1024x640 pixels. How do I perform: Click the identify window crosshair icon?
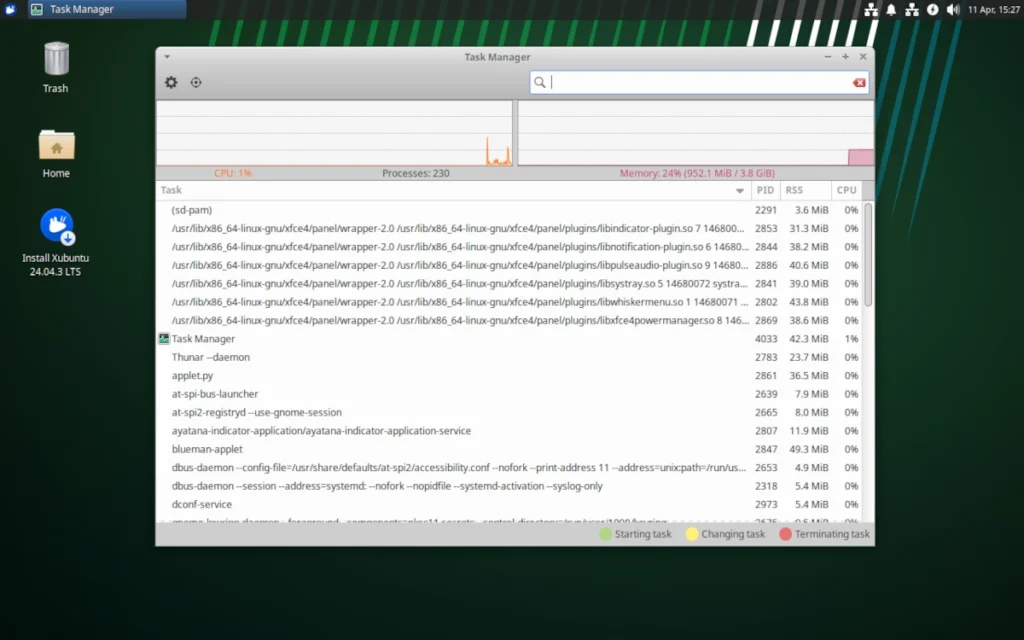196,82
